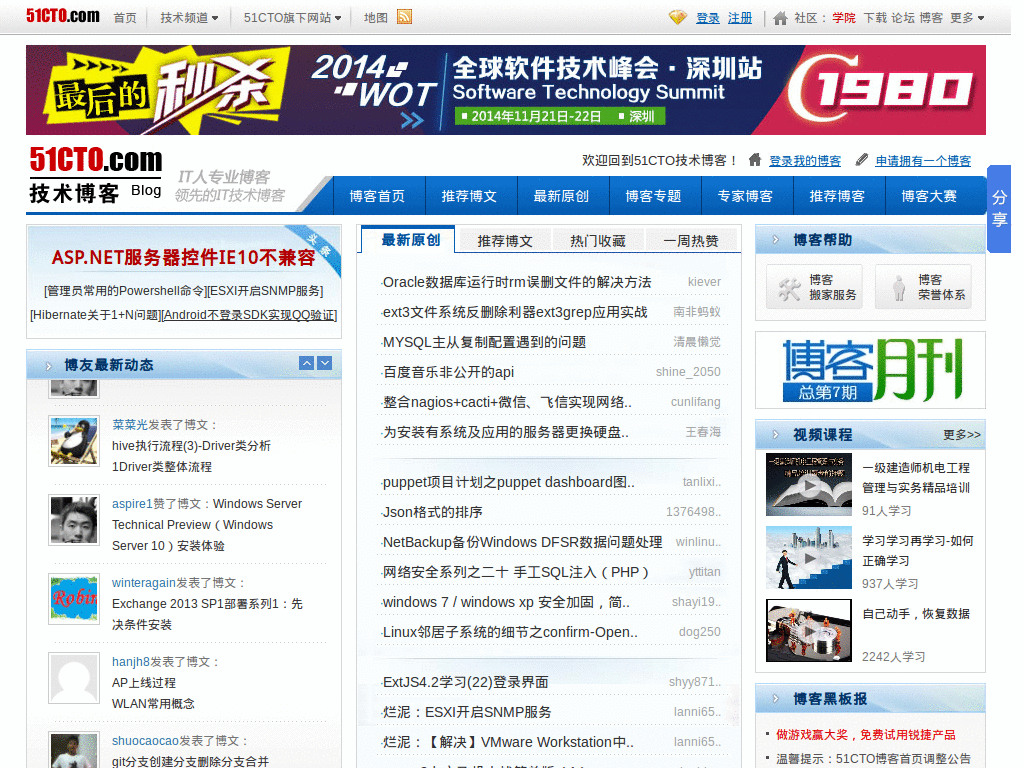Click 地图 in top bar
Screen dimensions: 1024x768
[x=376, y=18]
